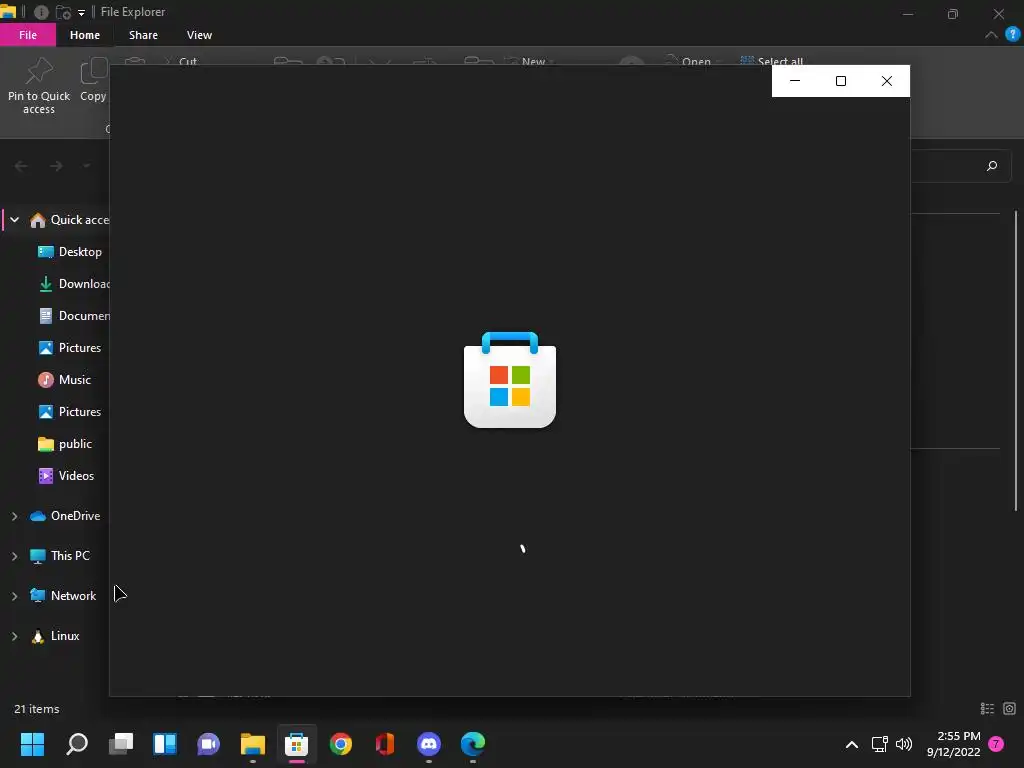Screen dimensions: 1024x768
Task: Maximize the Microsoft Store window
Action: [840, 81]
